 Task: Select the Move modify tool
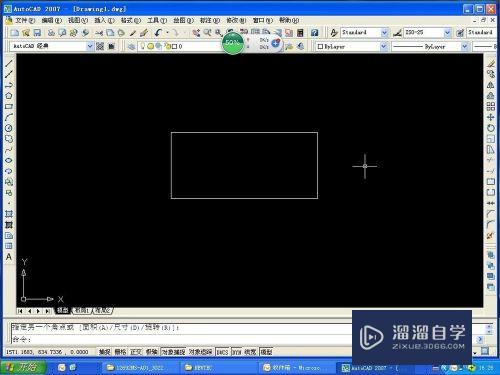tap(490, 117)
